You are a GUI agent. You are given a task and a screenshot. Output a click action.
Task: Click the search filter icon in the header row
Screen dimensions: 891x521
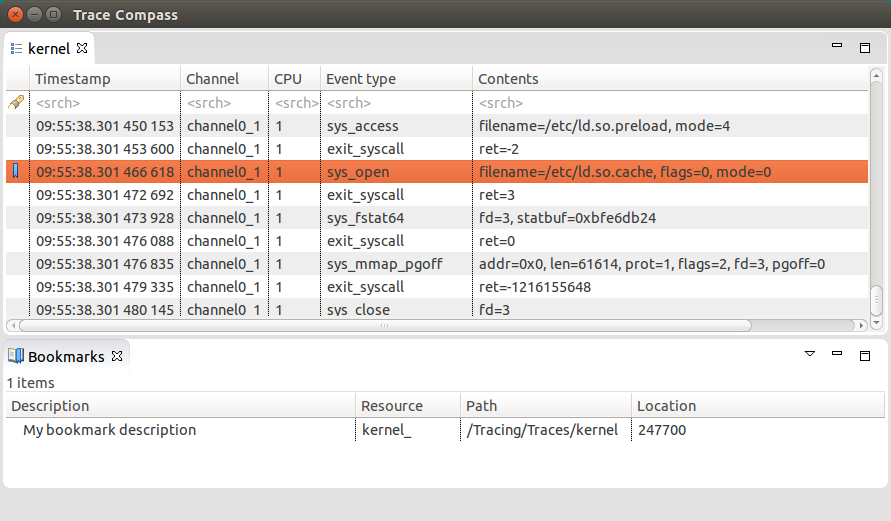pos(15,102)
